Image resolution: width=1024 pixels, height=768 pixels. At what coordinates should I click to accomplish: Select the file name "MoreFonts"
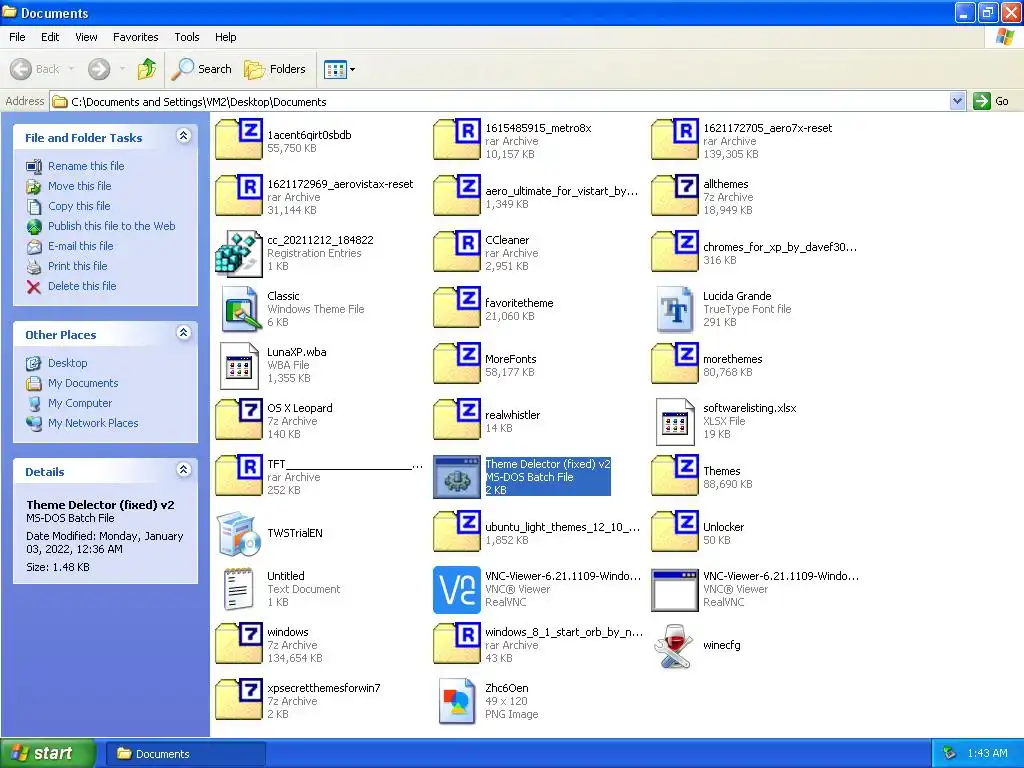[x=511, y=359]
